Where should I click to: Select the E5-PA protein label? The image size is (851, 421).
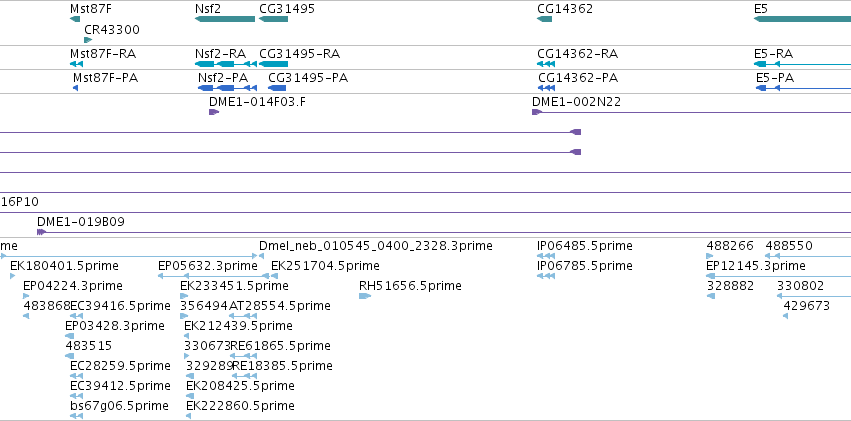click(x=775, y=78)
